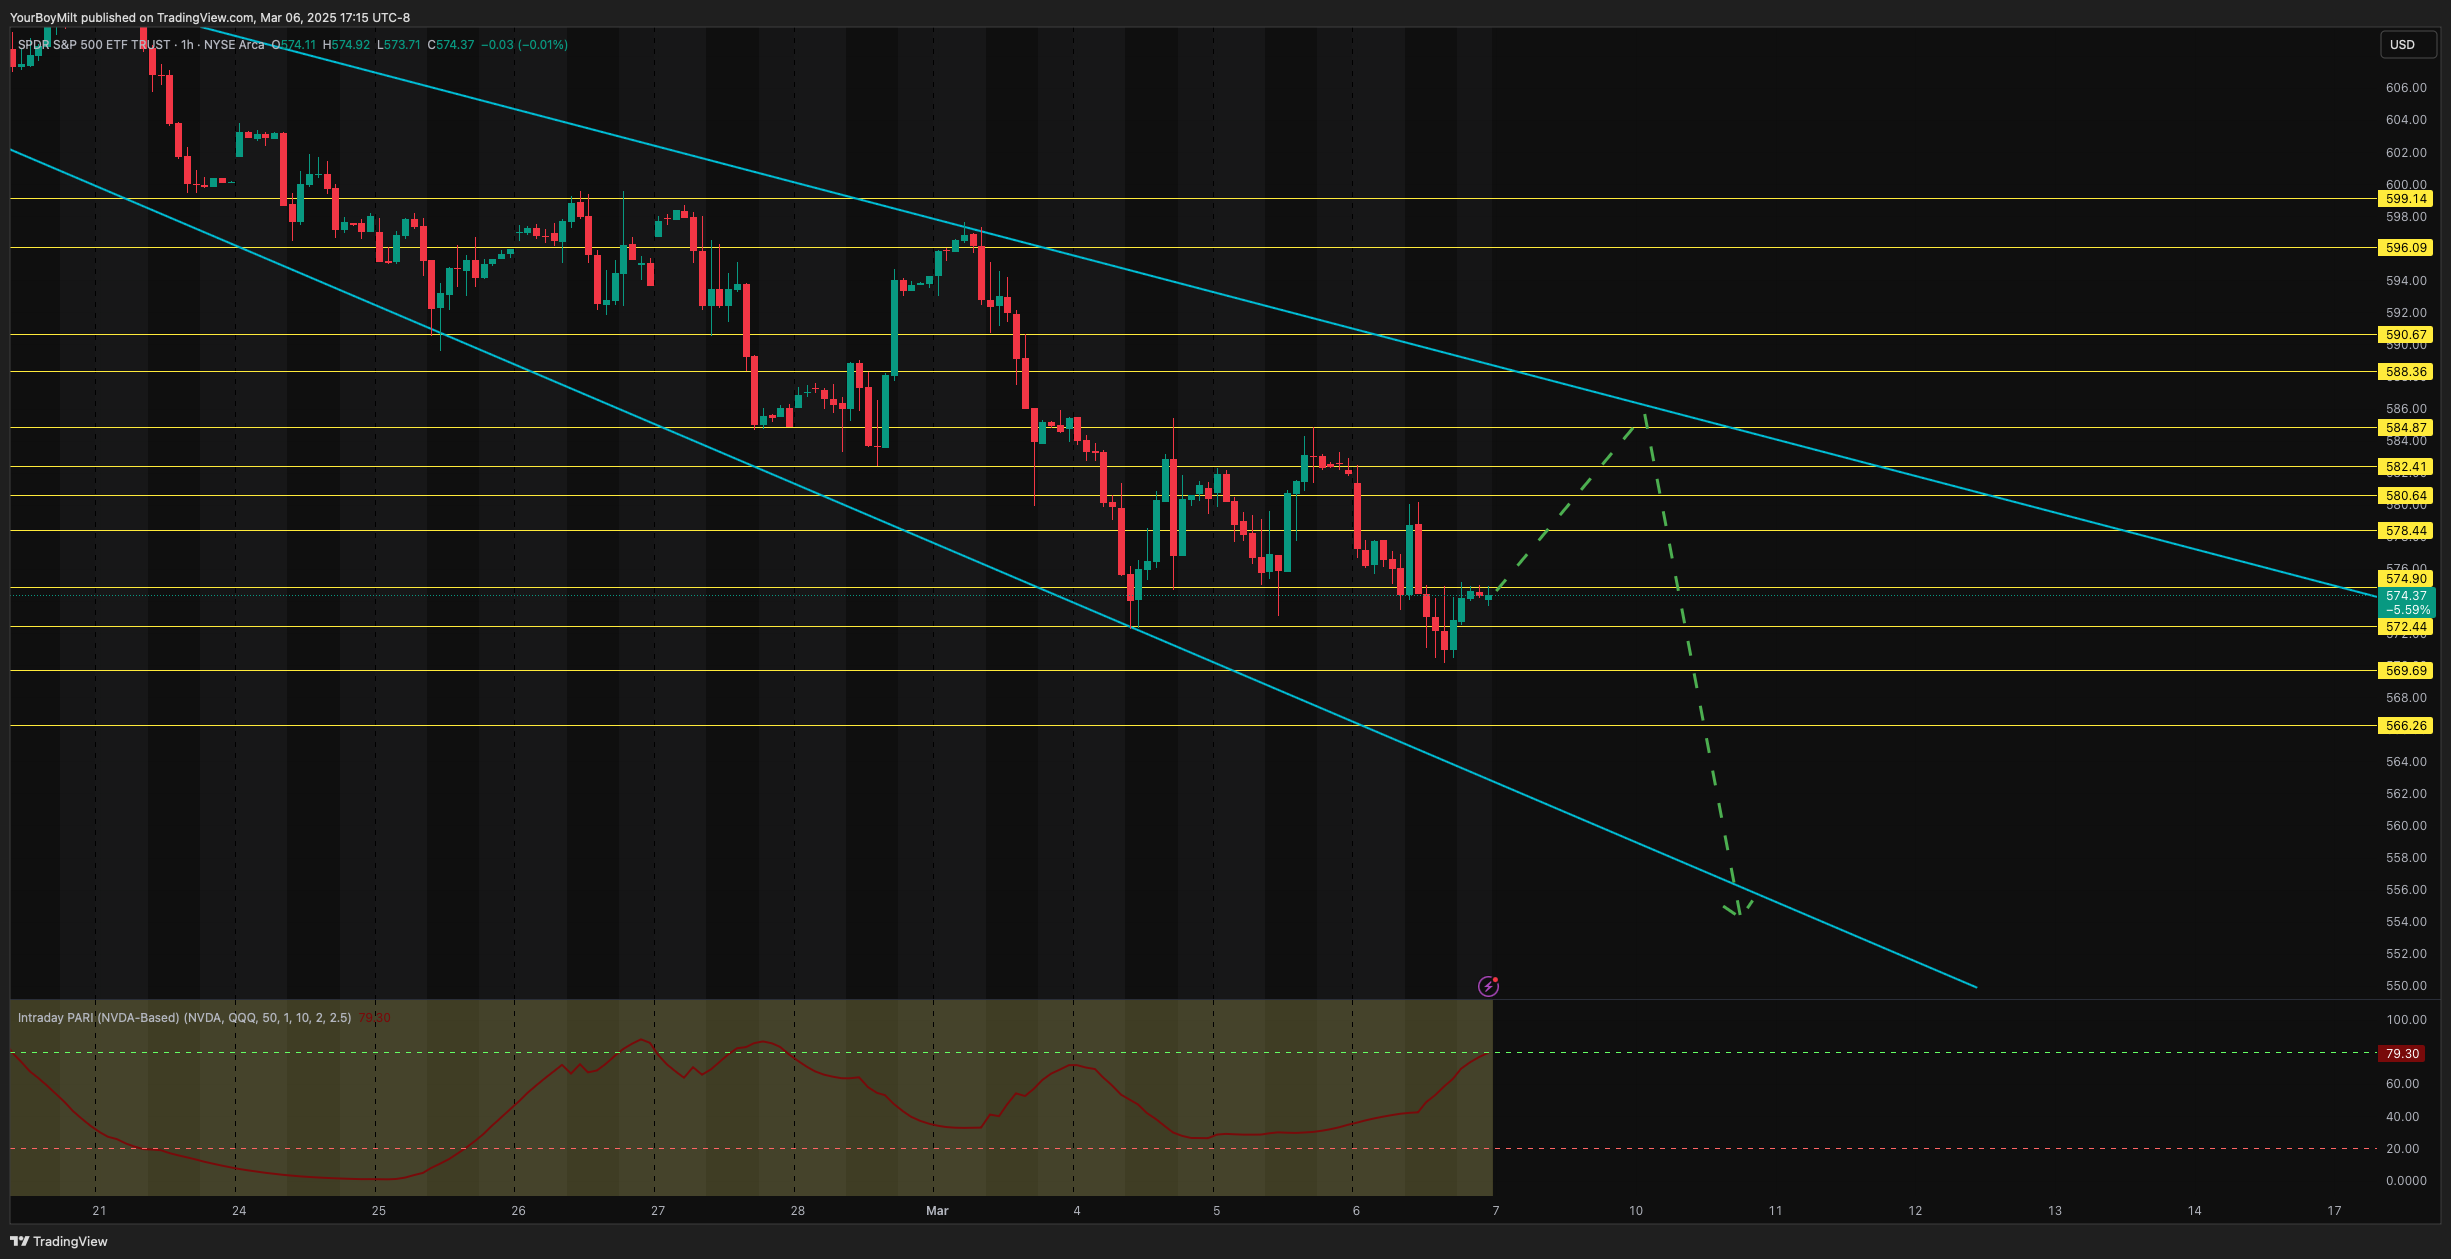This screenshot has height=1259, width=2451.
Task: Click the green 574.37 current price label
Action: pos(2405,602)
